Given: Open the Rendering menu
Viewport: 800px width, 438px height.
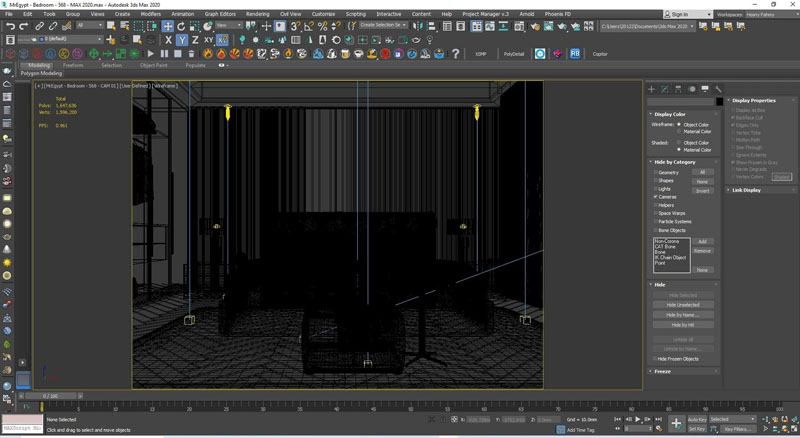Looking at the screenshot, I should pyautogui.click(x=258, y=14).
